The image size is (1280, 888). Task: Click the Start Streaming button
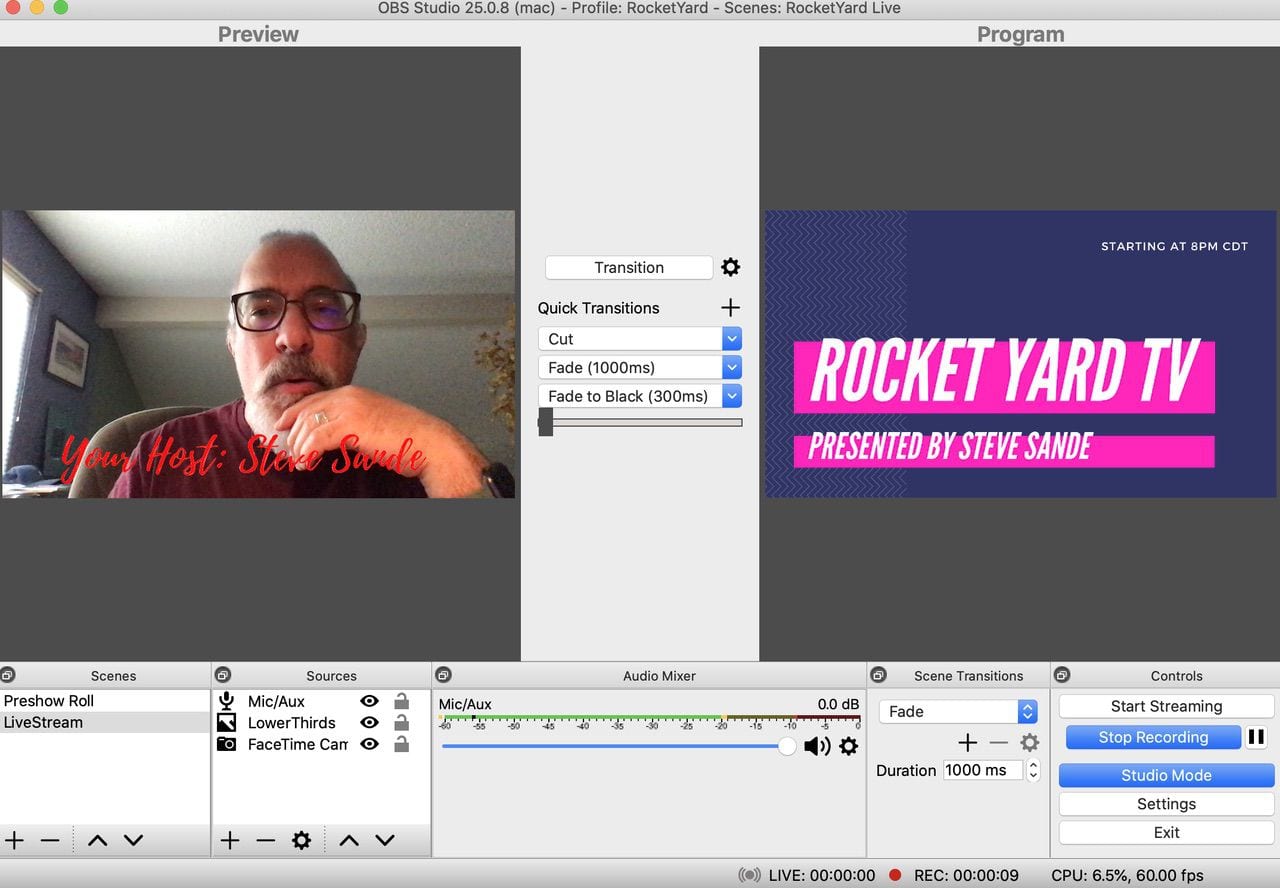(x=1166, y=706)
